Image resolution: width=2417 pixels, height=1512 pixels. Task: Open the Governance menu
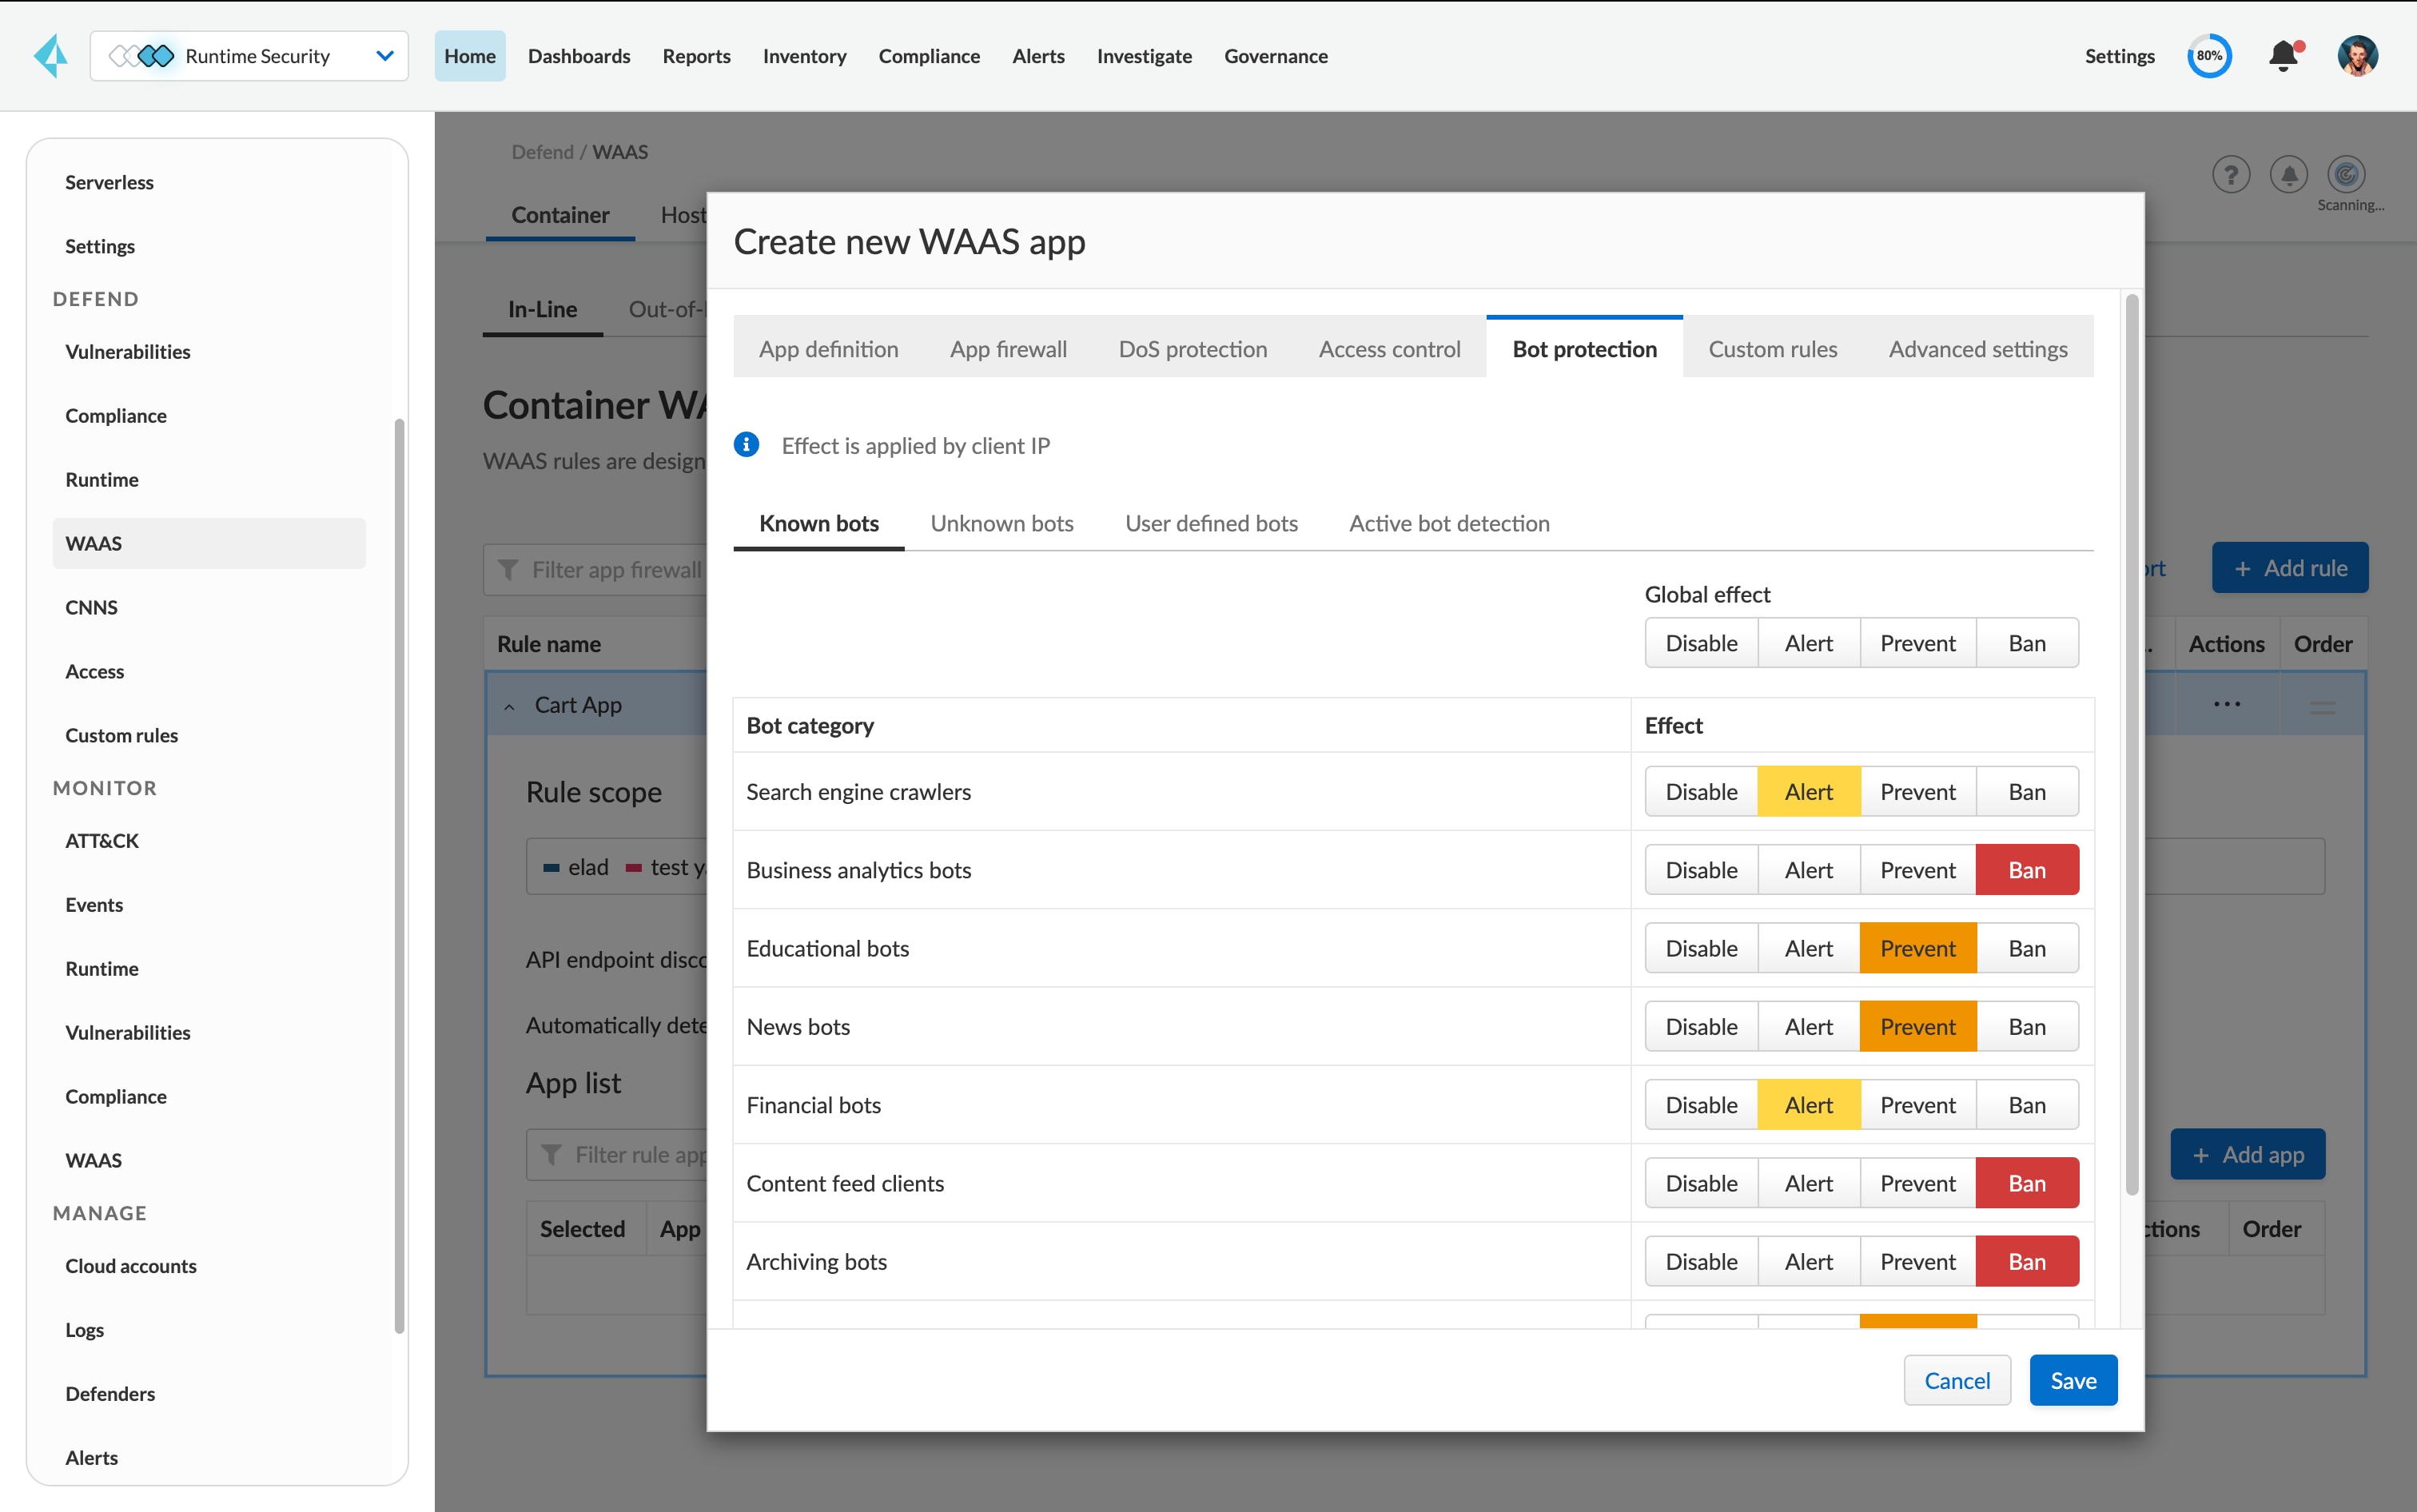[x=1276, y=56]
